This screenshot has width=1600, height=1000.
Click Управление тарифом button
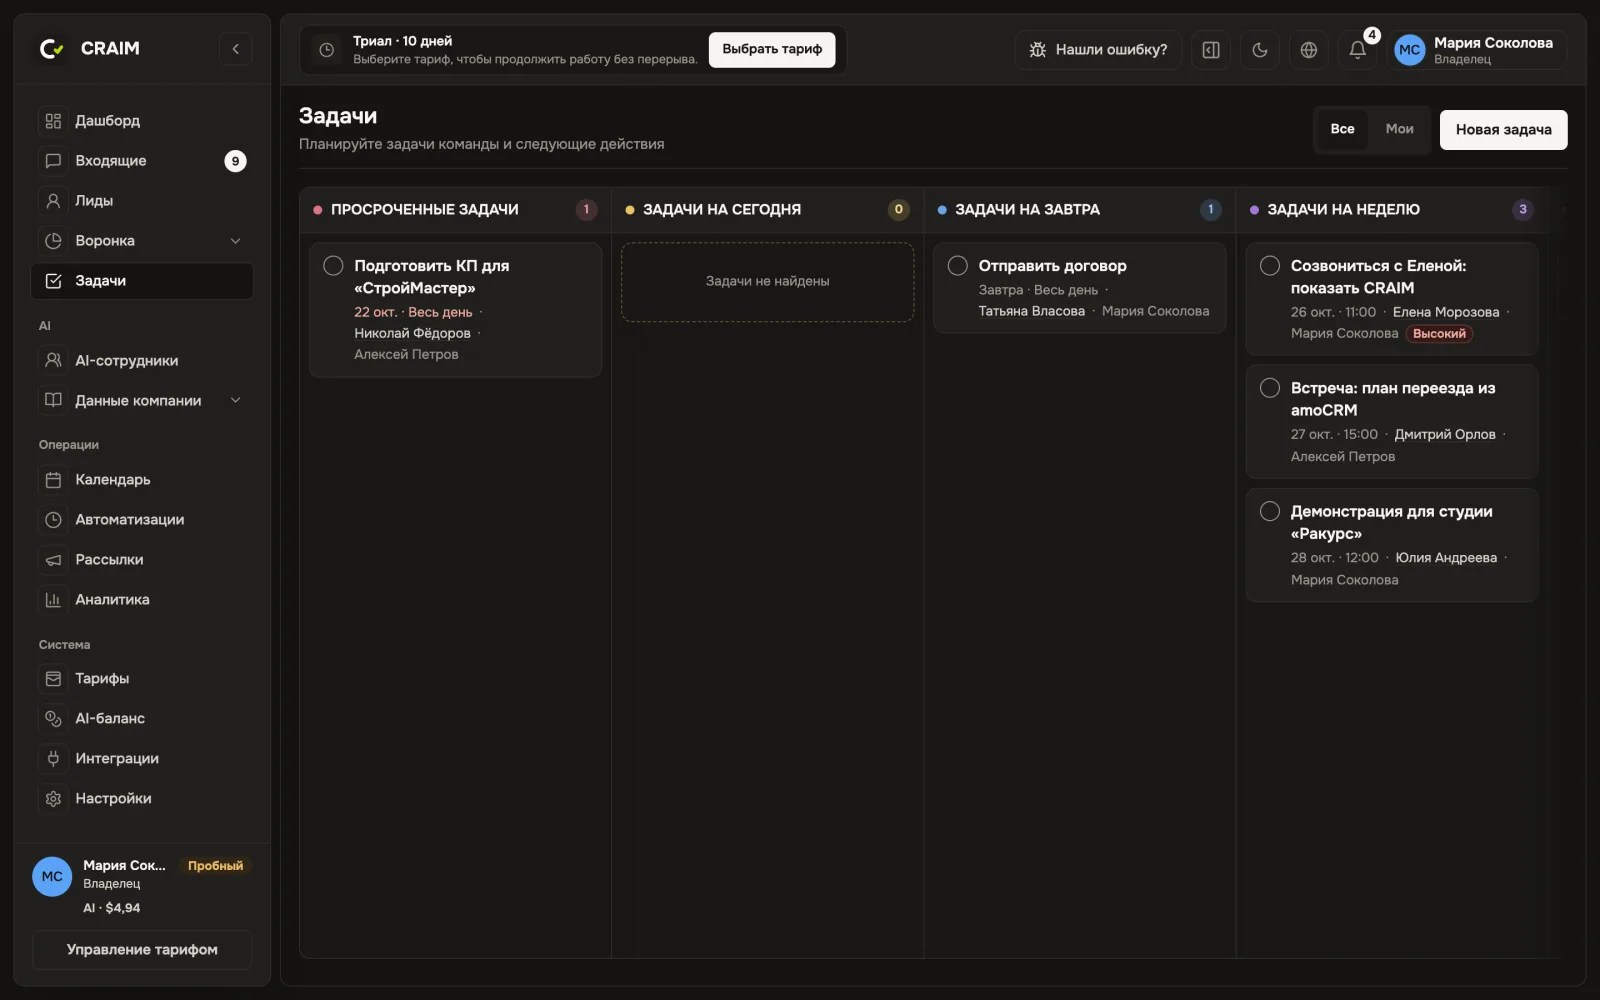(142, 950)
